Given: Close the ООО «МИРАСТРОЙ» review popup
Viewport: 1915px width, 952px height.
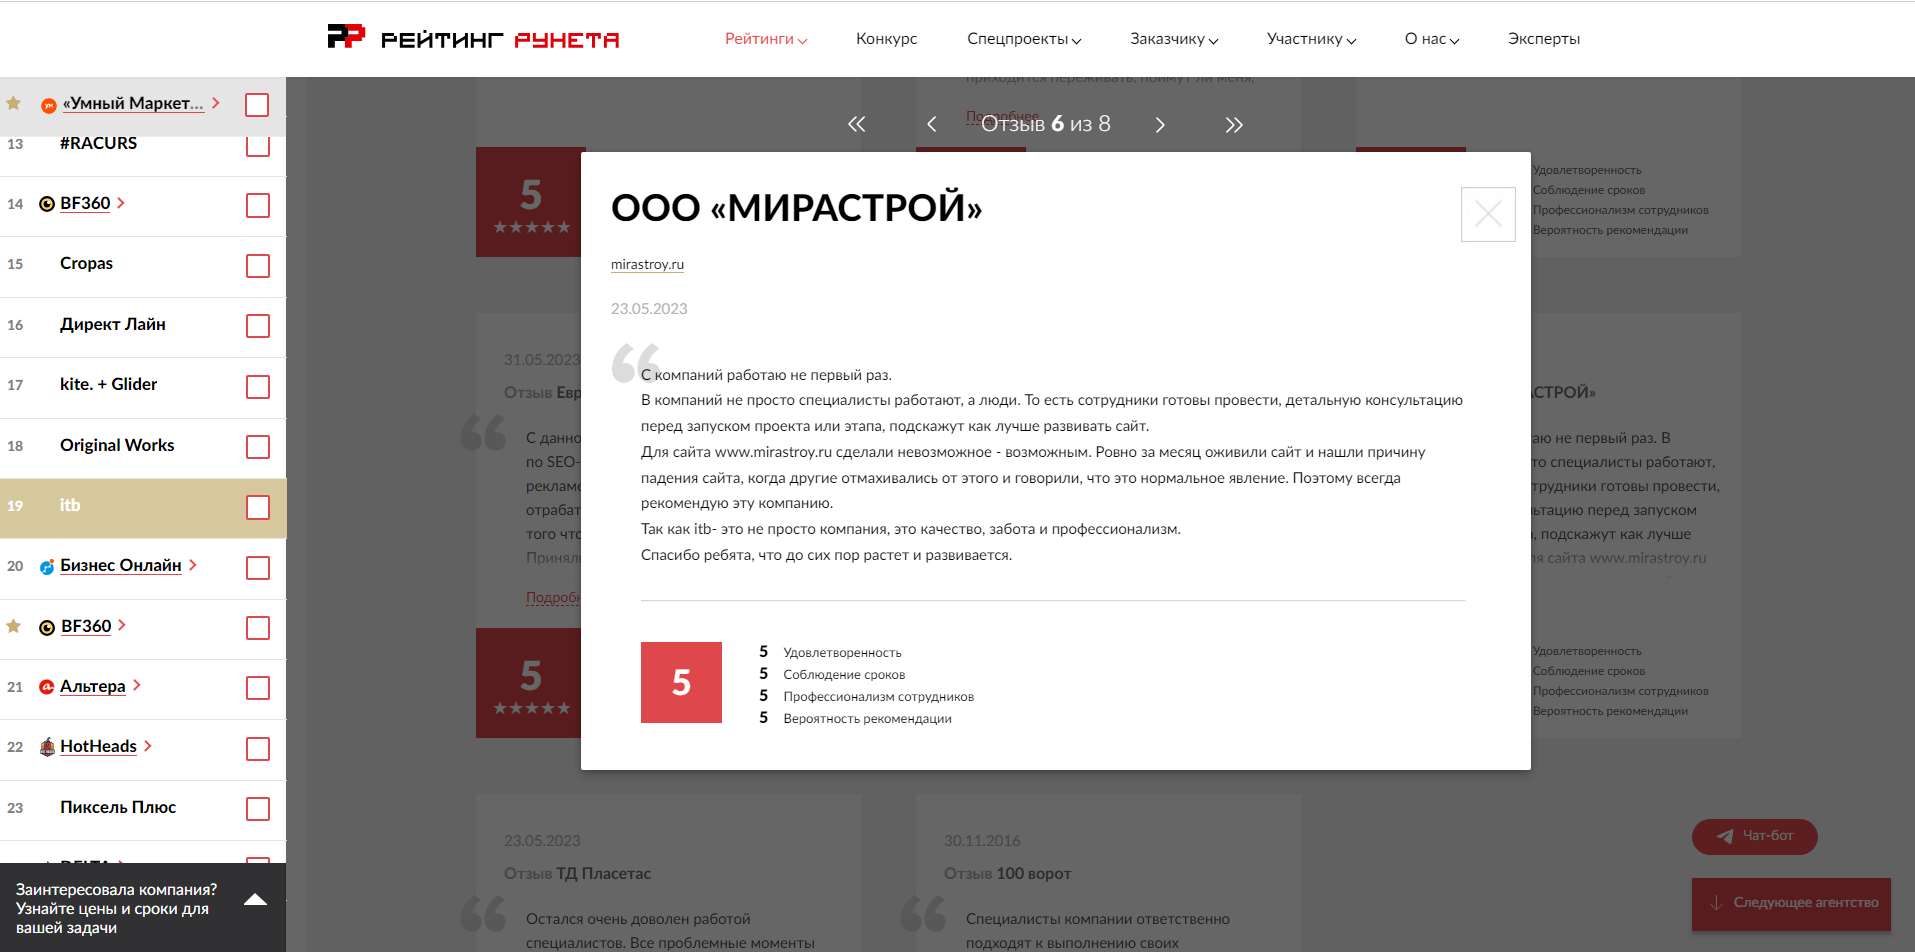Looking at the screenshot, I should point(1488,214).
